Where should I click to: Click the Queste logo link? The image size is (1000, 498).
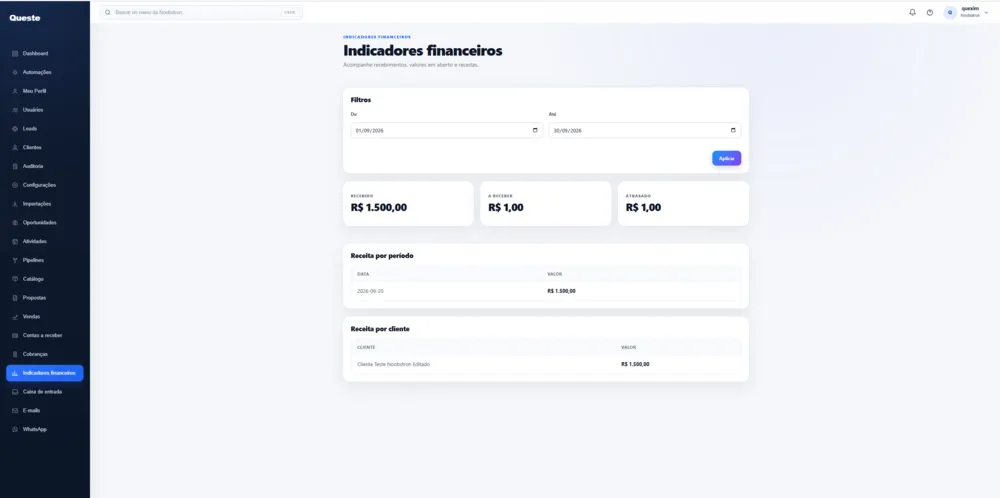(x=25, y=18)
